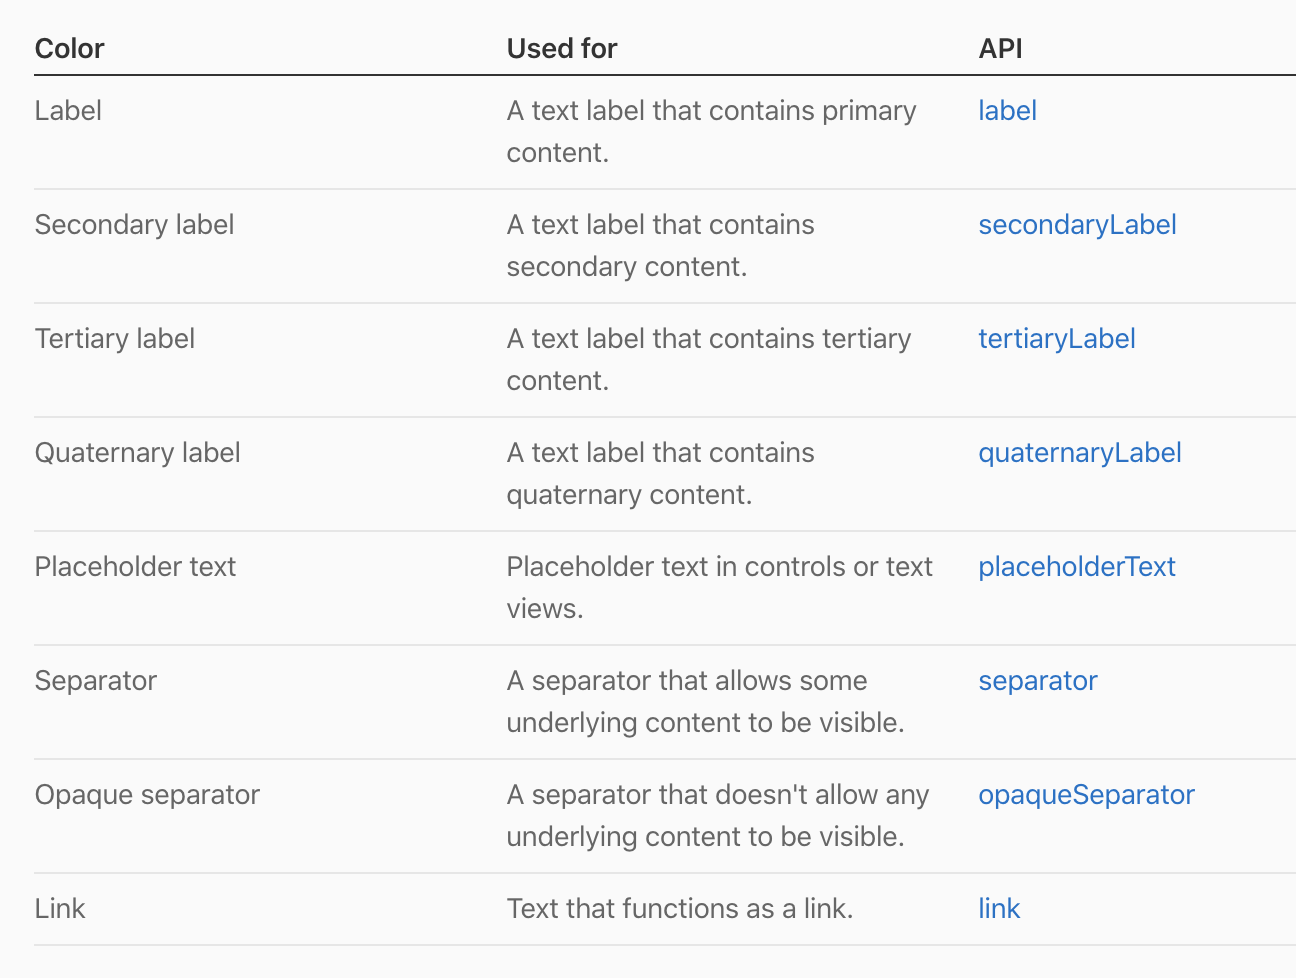The image size is (1296, 978).
Task: Open the placeholderText API link
Action: (1076, 567)
